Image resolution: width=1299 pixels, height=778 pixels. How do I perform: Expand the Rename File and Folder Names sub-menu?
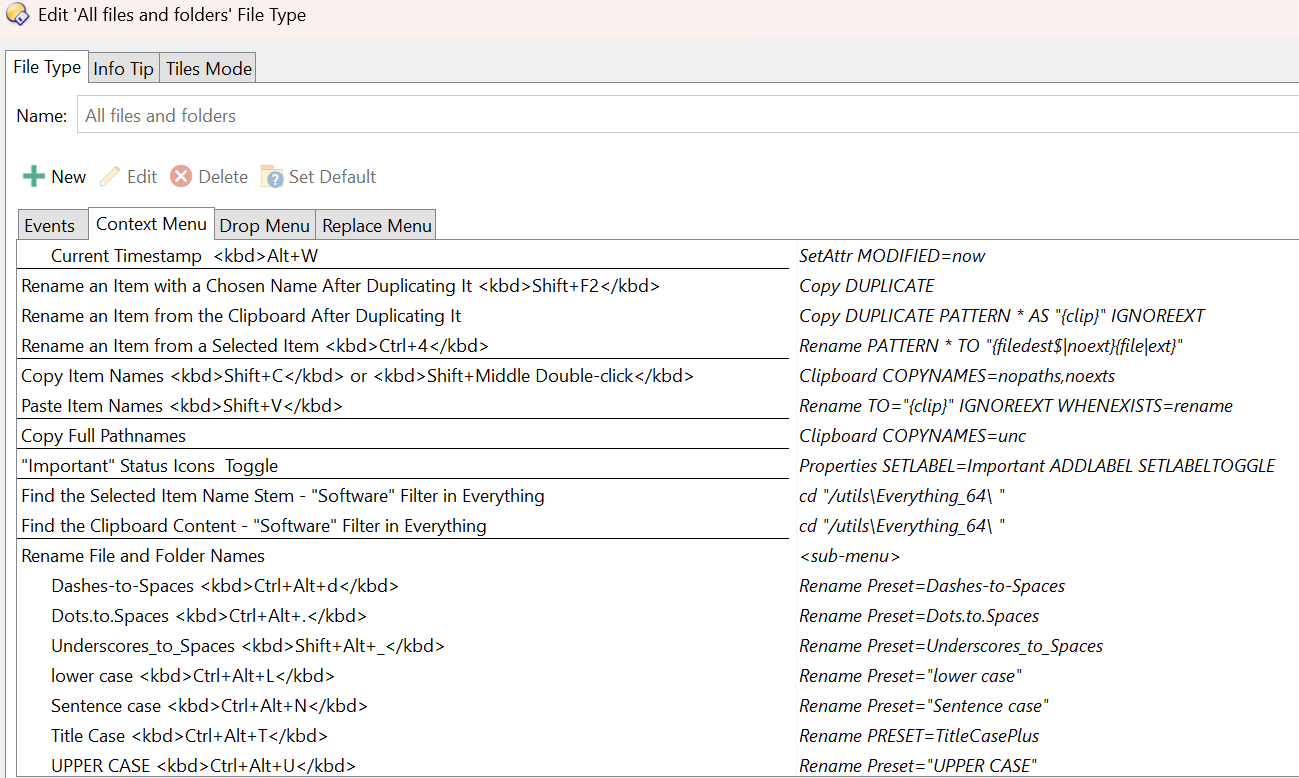click(139, 555)
